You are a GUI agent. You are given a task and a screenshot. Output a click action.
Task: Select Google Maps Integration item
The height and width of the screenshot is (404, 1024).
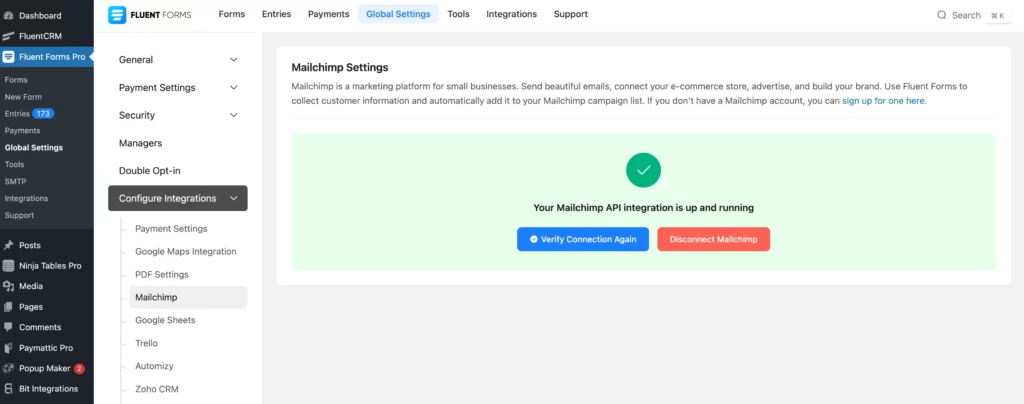click(x=185, y=251)
